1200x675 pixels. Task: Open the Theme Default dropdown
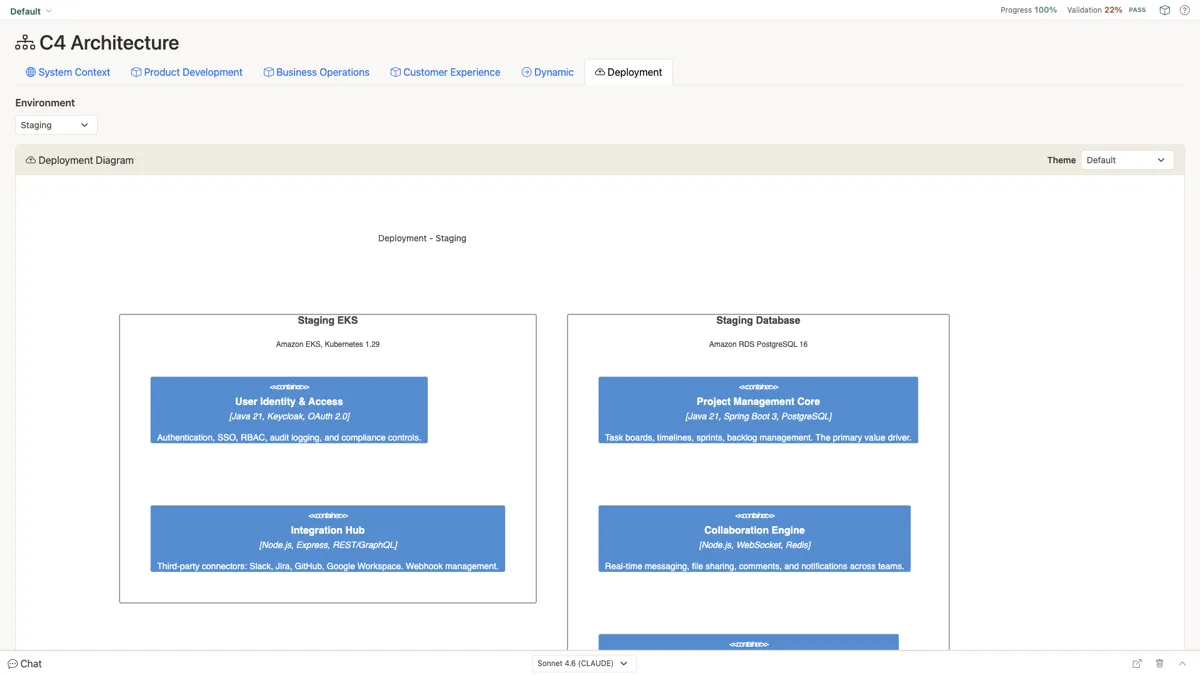pos(1127,160)
